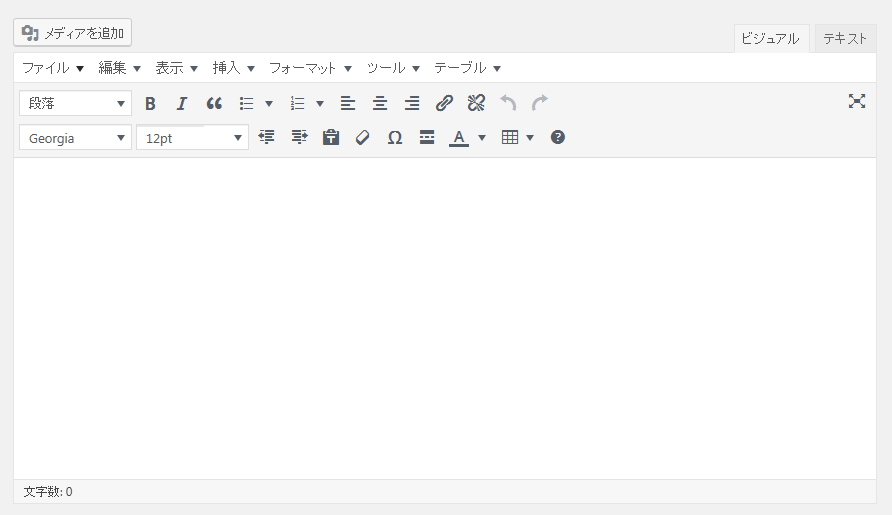892x515 pixels.
Task: Switch to the テキスト tab
Action: tap(845, 39)
